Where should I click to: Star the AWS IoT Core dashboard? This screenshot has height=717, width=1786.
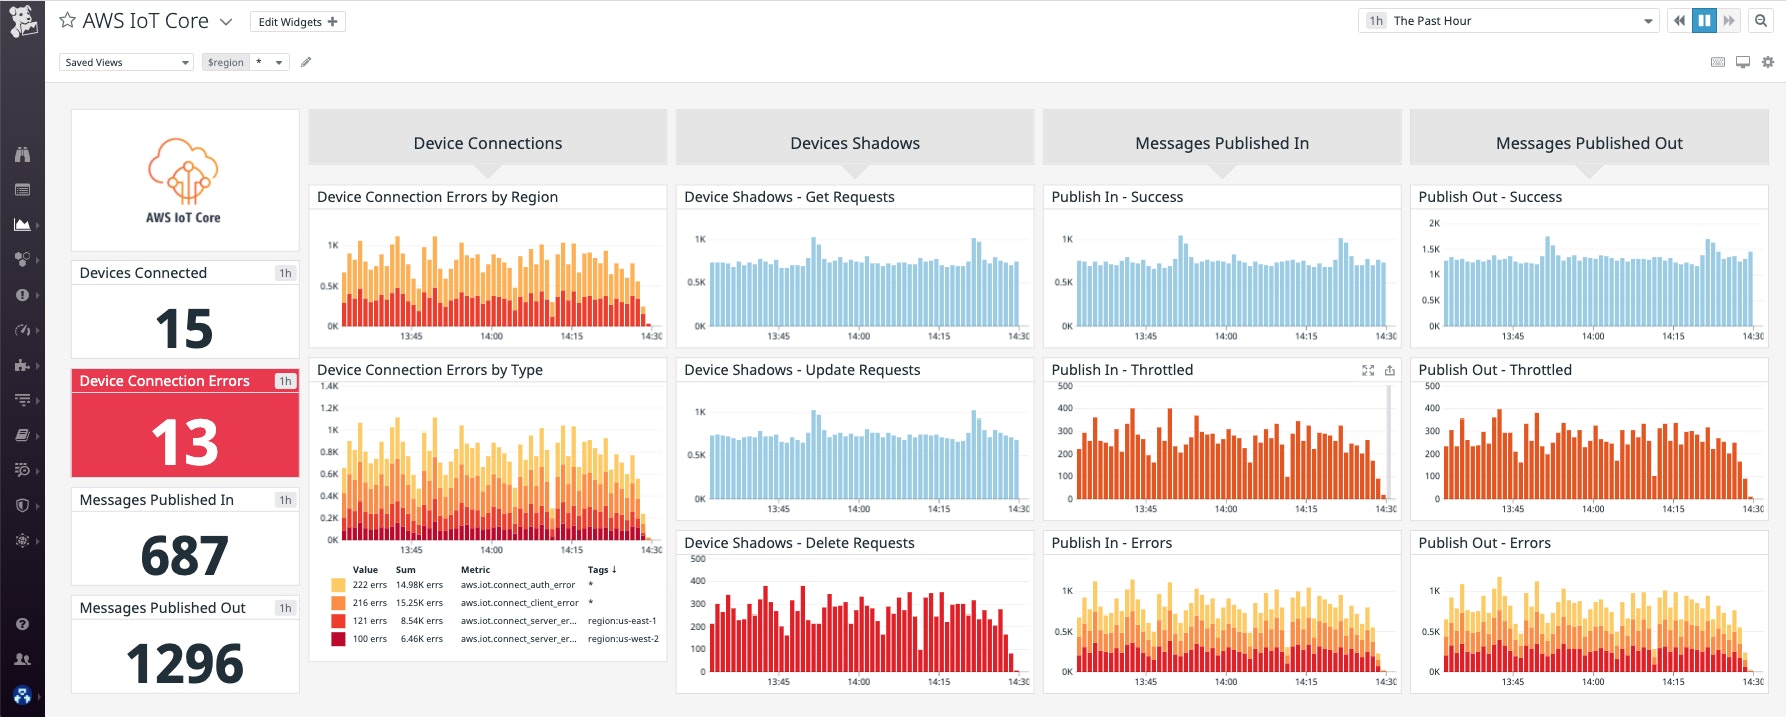[x=67, y=20]
